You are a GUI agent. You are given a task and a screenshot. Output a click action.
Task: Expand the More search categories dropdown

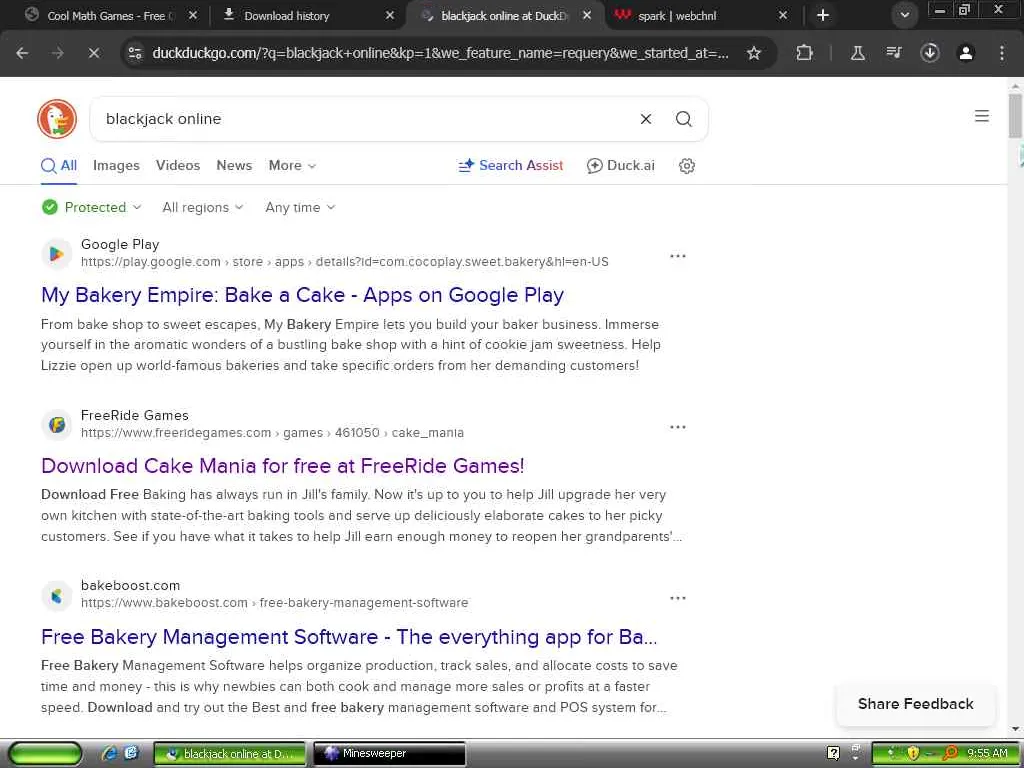[x=292, y=166]
